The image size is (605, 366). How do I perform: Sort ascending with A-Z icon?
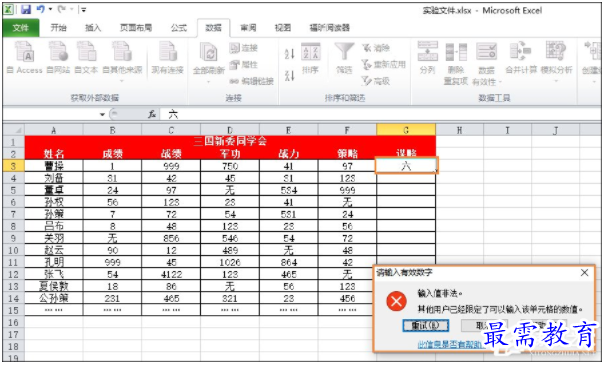(x=289, y=54)
